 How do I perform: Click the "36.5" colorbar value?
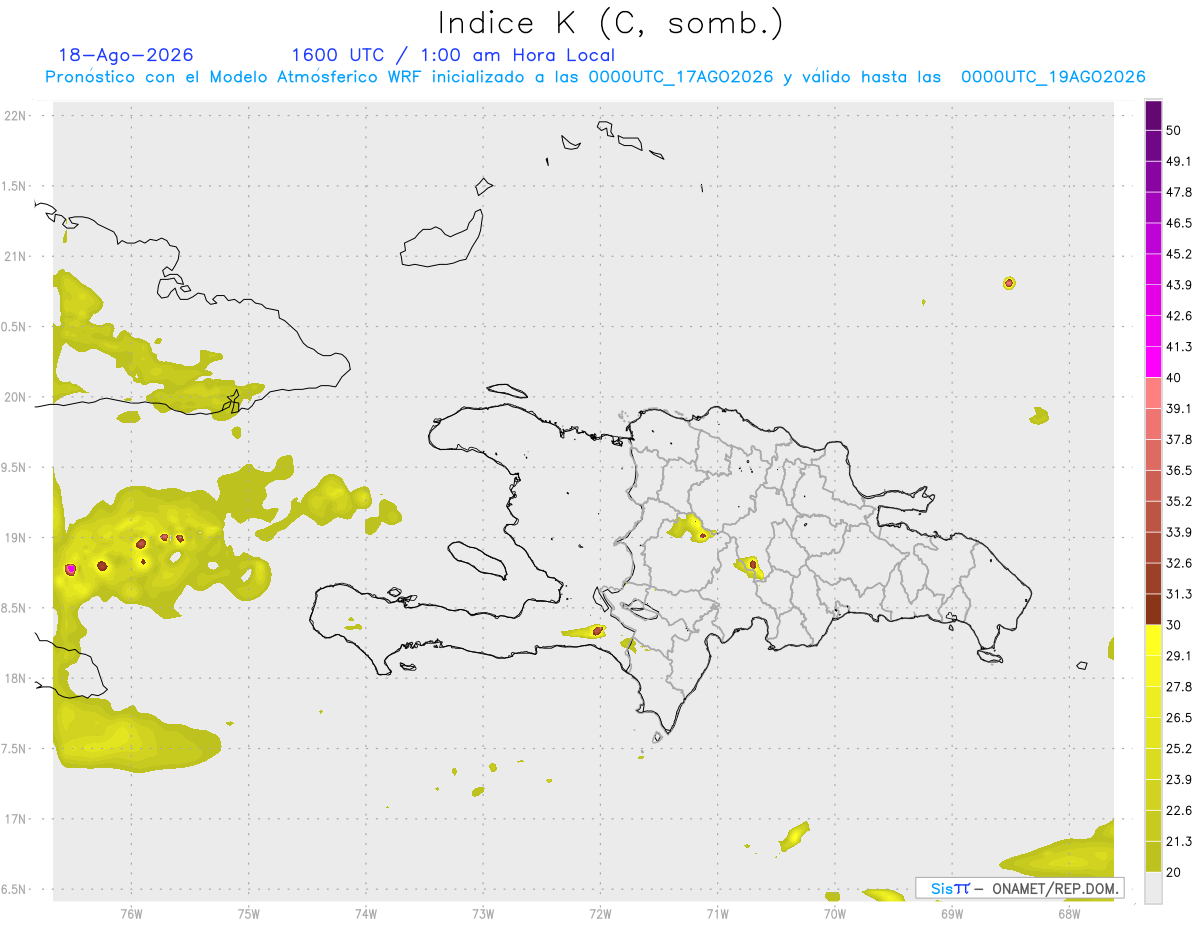tap(1179, 470)
